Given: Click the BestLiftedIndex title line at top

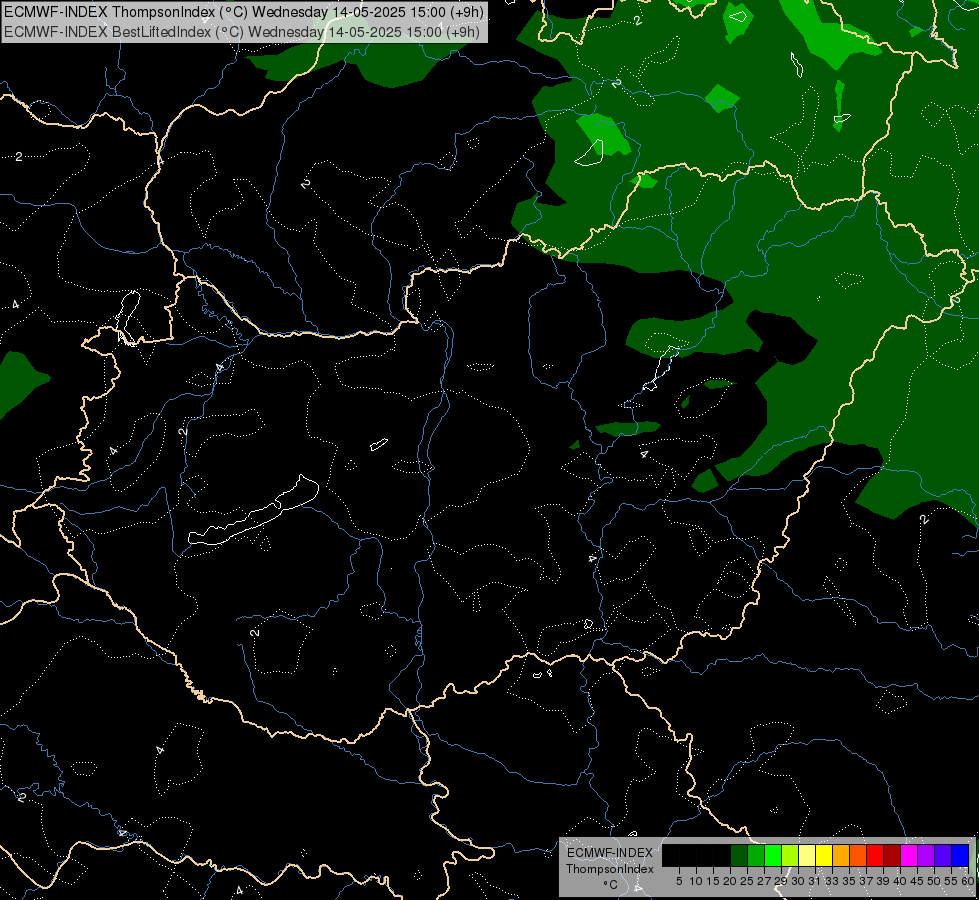Looking at the screenshot, I should tap(242, 32).
